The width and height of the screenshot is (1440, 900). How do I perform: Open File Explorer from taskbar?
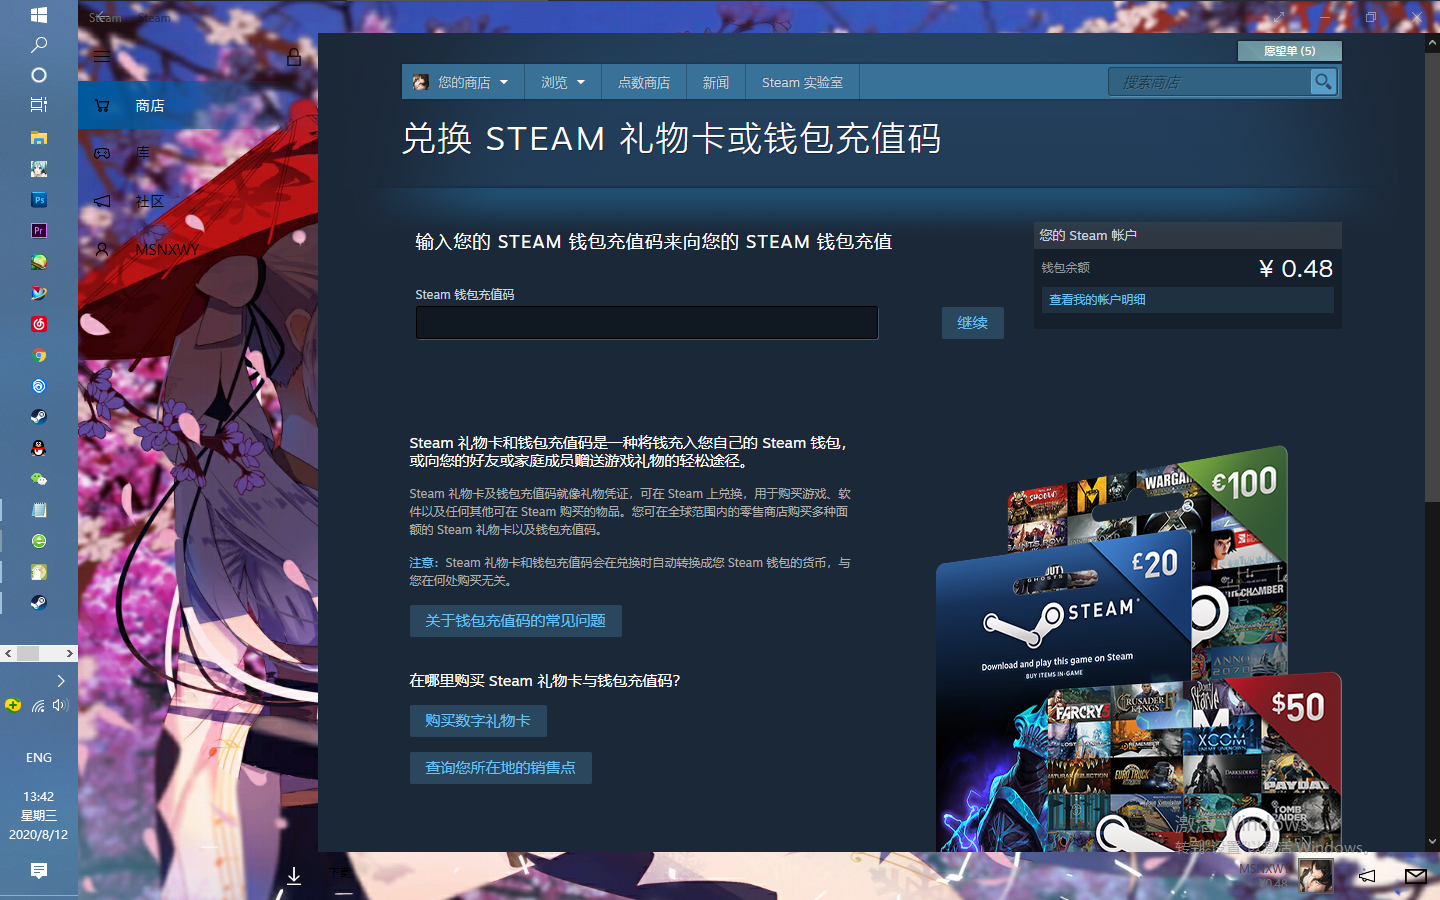(39, 137)
